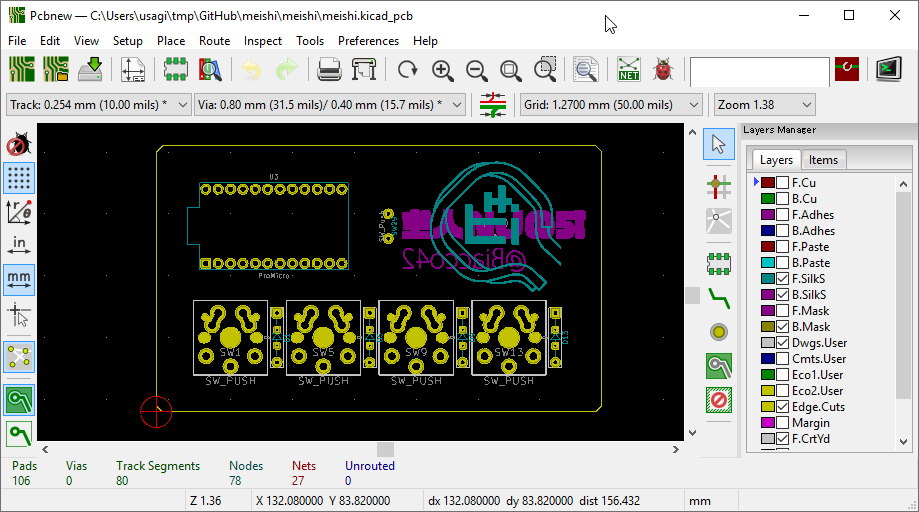Open the page settings icon
Image resolution: width=919 pixels, height=512 pixels.
click(133, 69)
